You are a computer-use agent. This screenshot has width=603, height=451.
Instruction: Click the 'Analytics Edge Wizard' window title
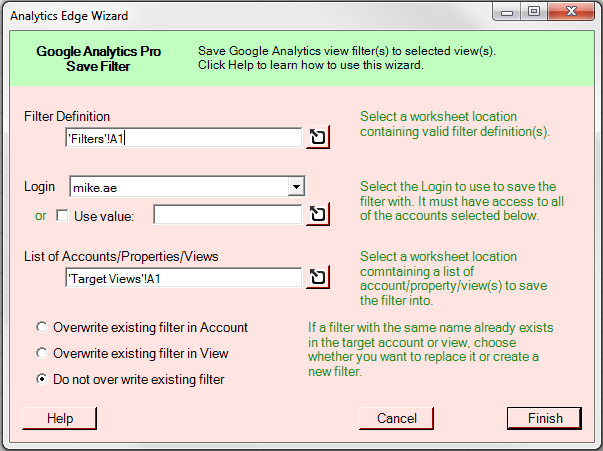pyautogui.click(x=69, y=16)
